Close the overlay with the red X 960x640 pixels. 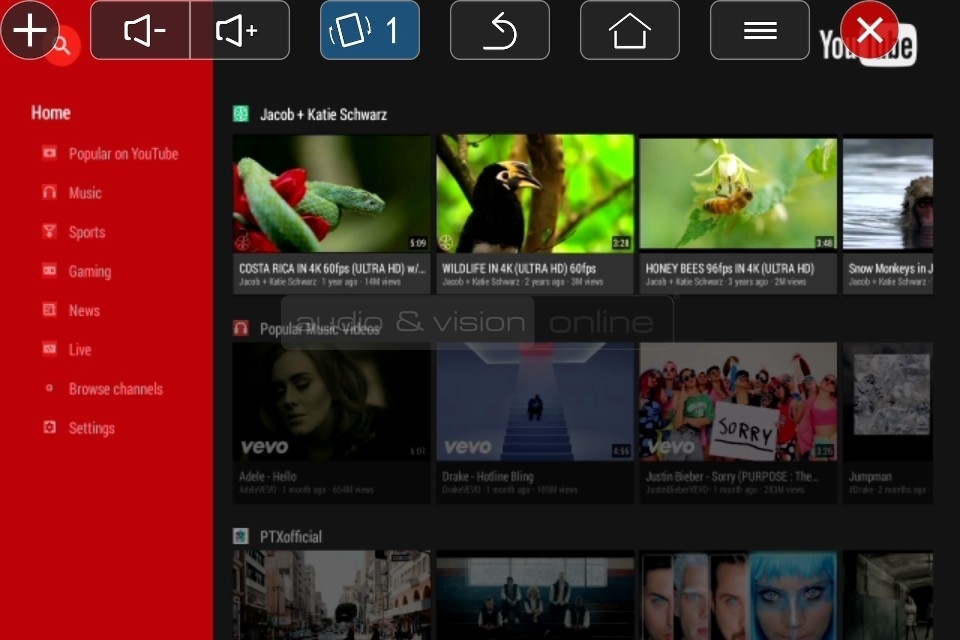(x=869, y=30)
